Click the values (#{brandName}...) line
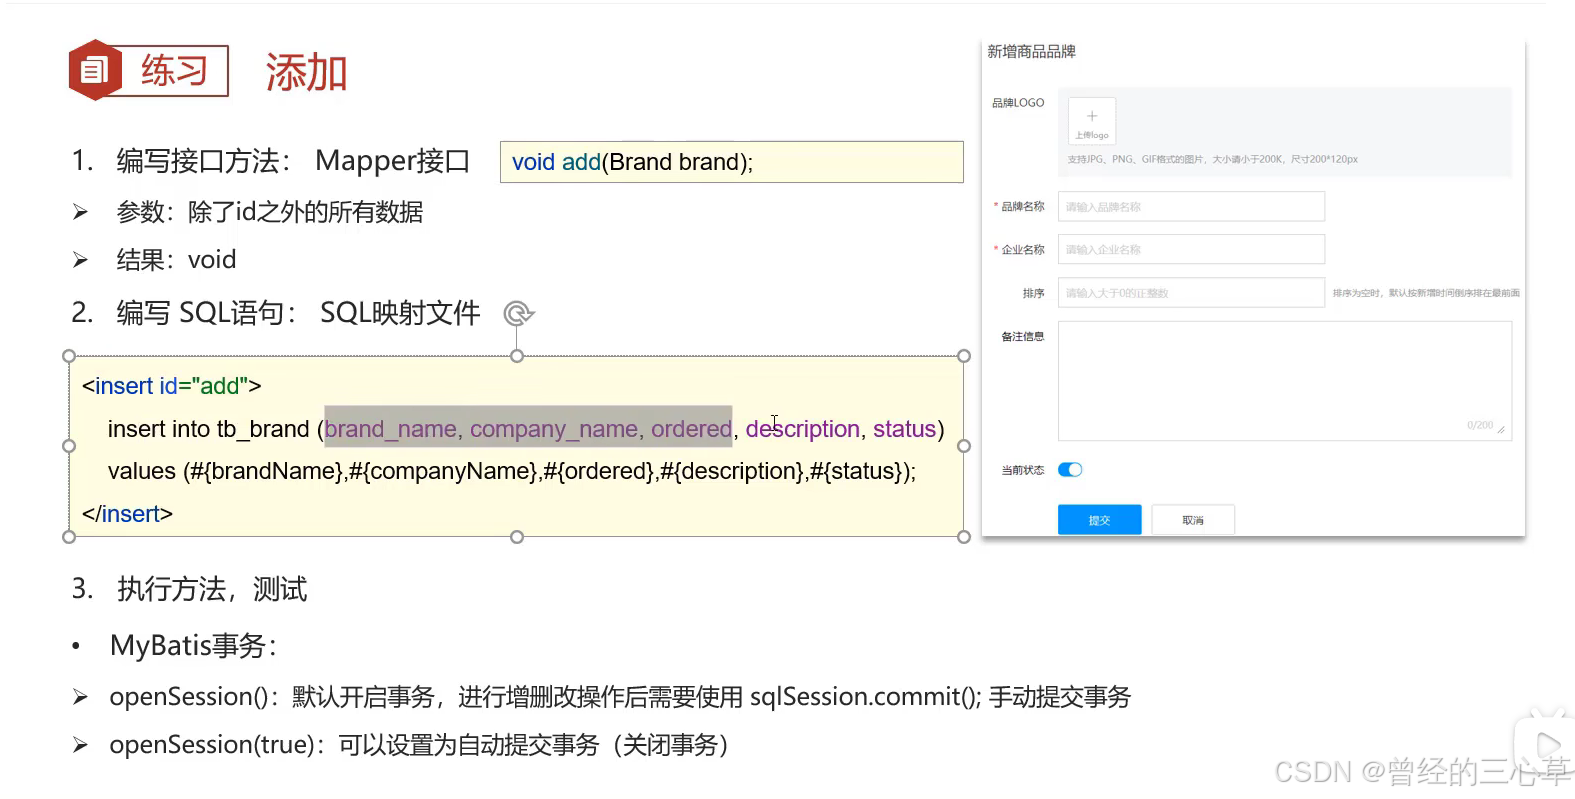The image size is (1575, 799). click(x=512, y=471)
